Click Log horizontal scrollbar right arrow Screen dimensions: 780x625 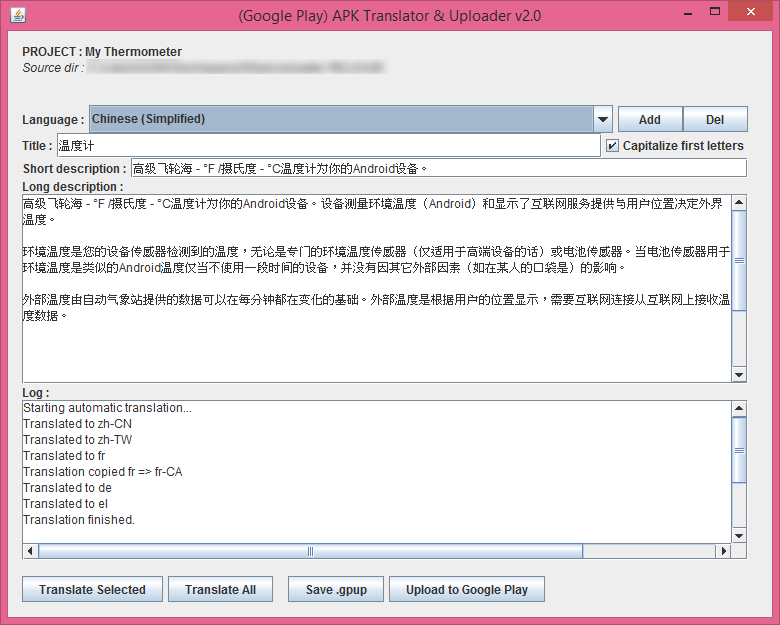click(x=723, y=551)
